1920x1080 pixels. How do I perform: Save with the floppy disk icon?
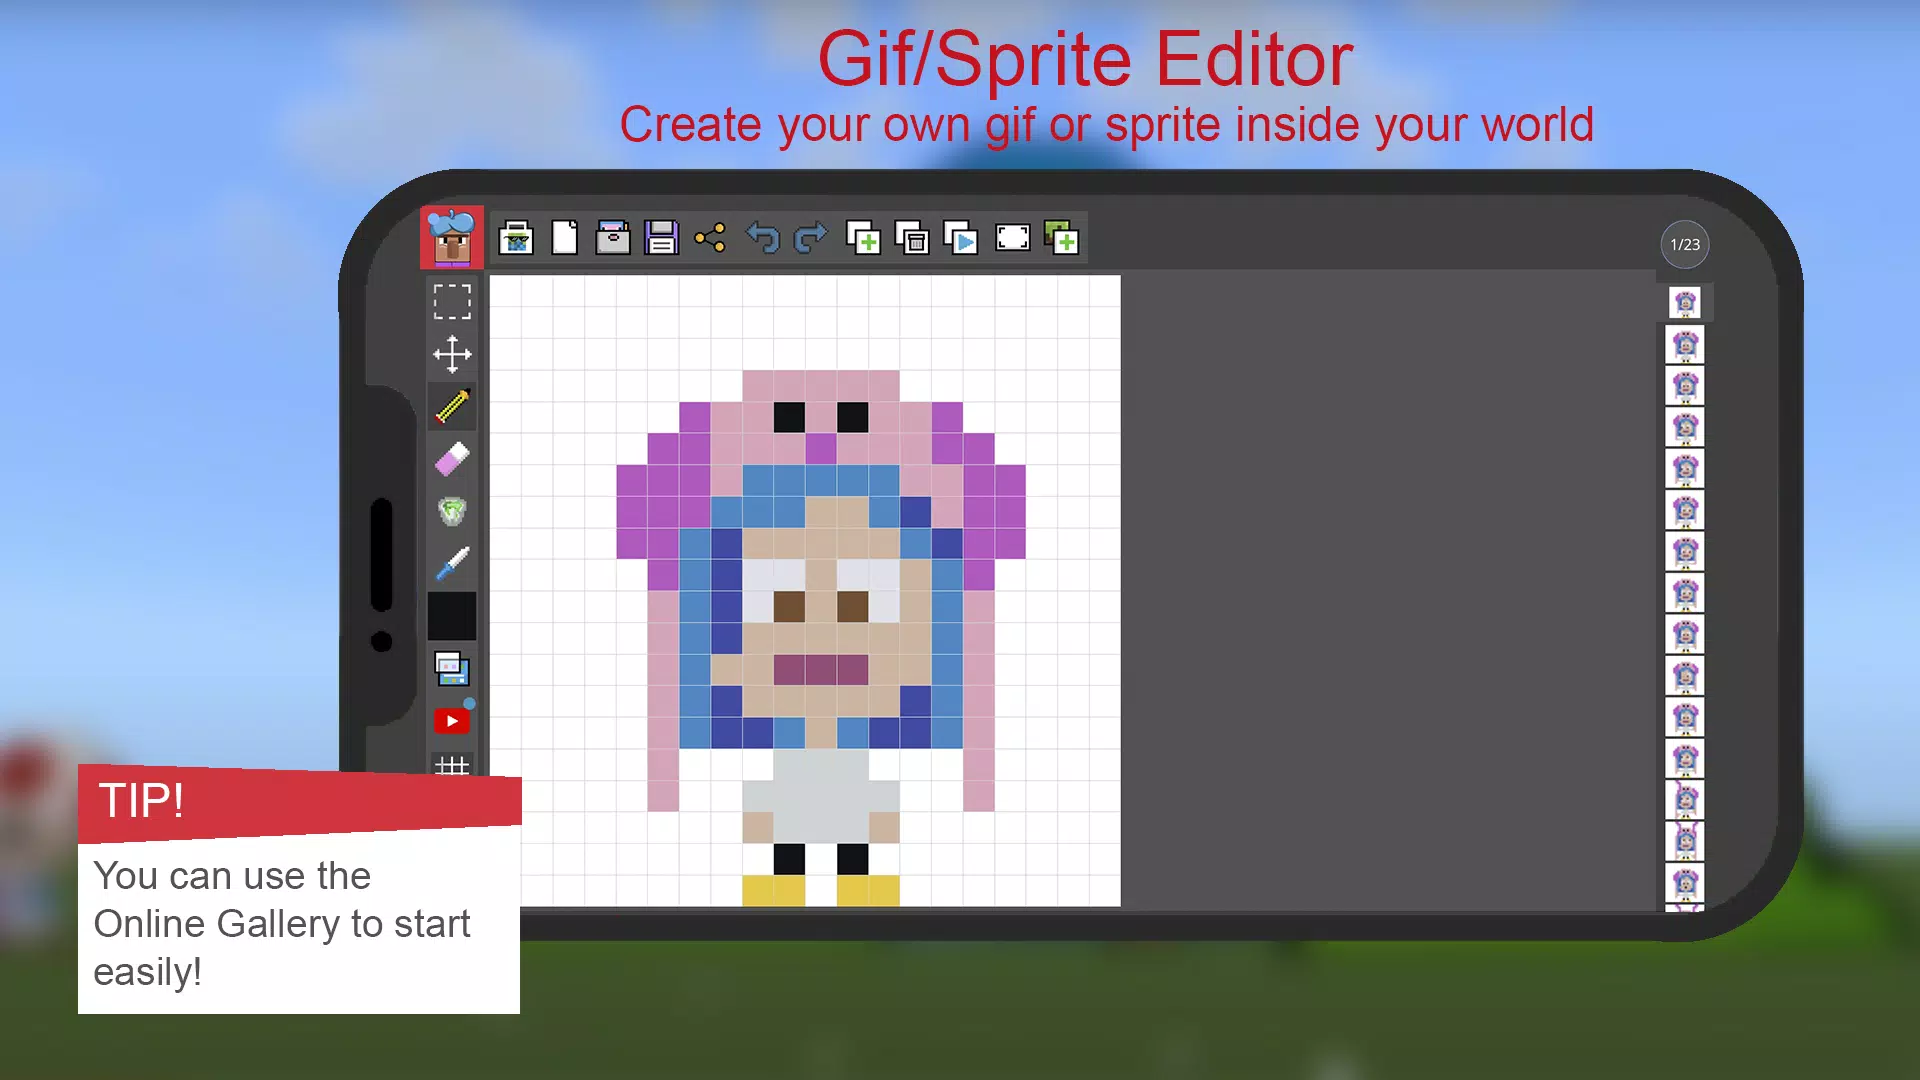coord(661,238)
